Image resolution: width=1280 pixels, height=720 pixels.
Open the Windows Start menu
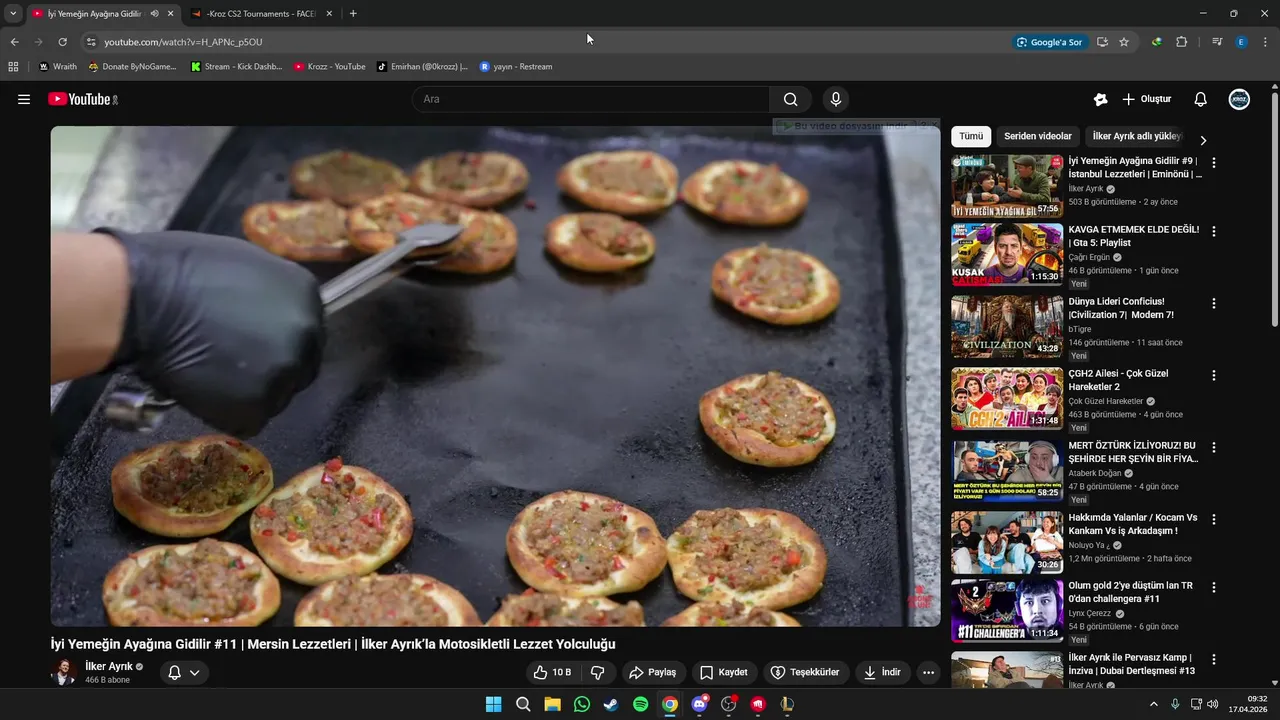click(x=493, y=704)
